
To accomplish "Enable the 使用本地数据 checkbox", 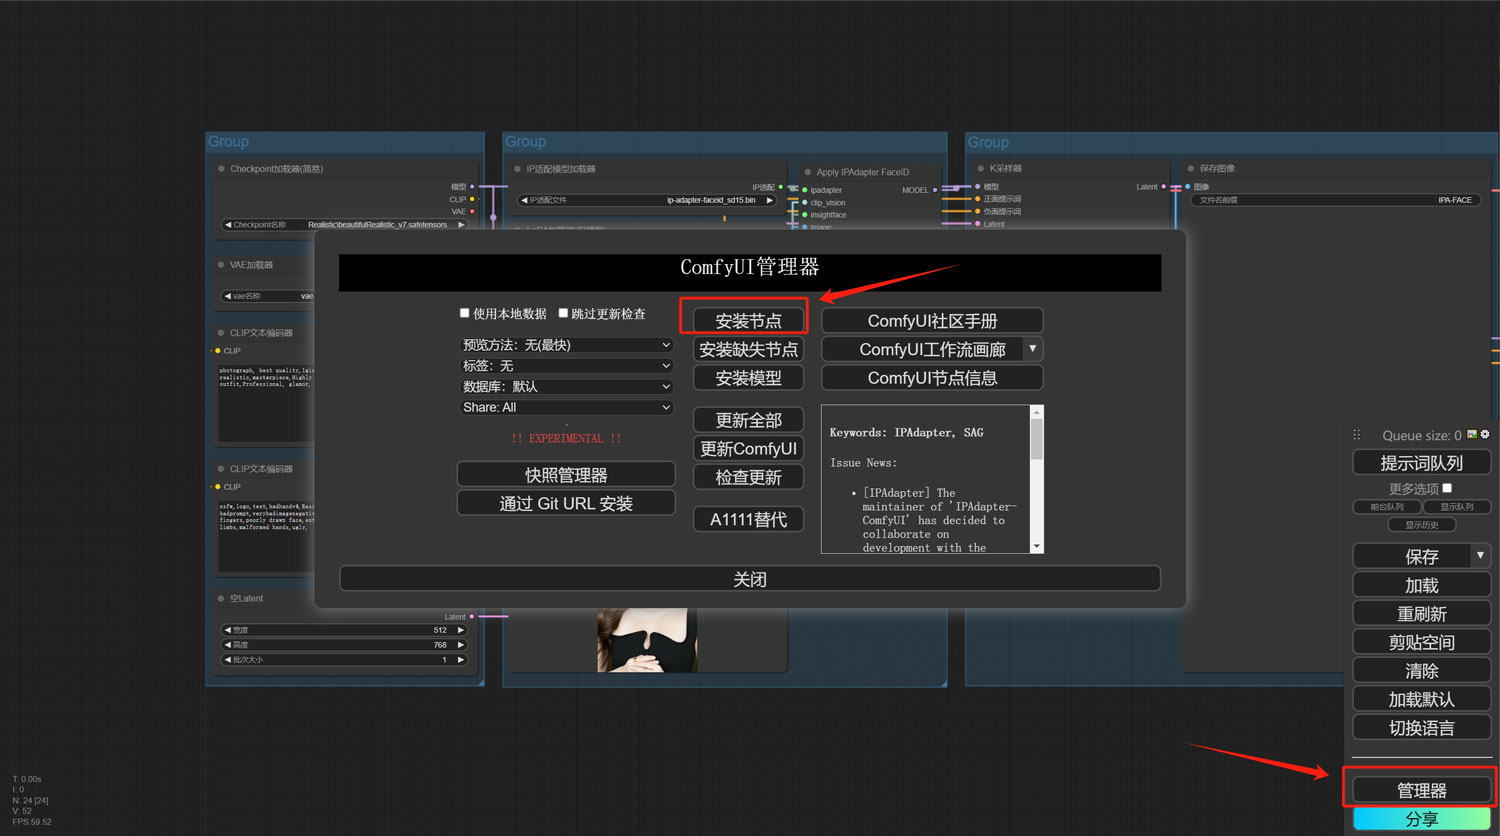I will click(x=464, y=313).
